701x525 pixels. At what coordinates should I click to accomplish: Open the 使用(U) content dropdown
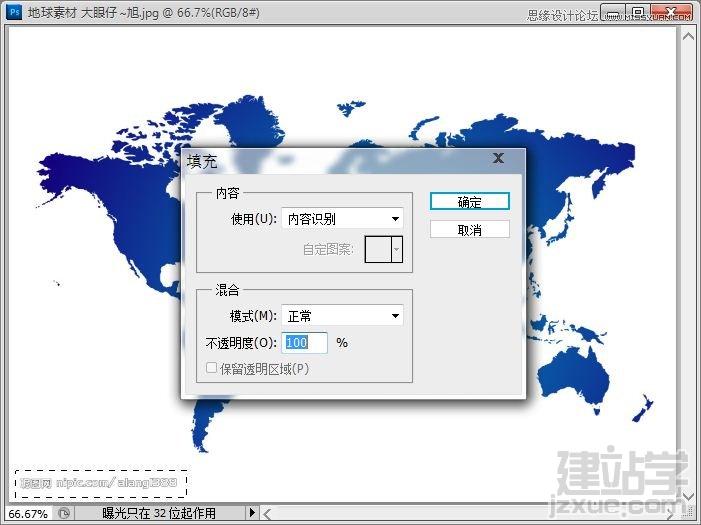(342, 219)
